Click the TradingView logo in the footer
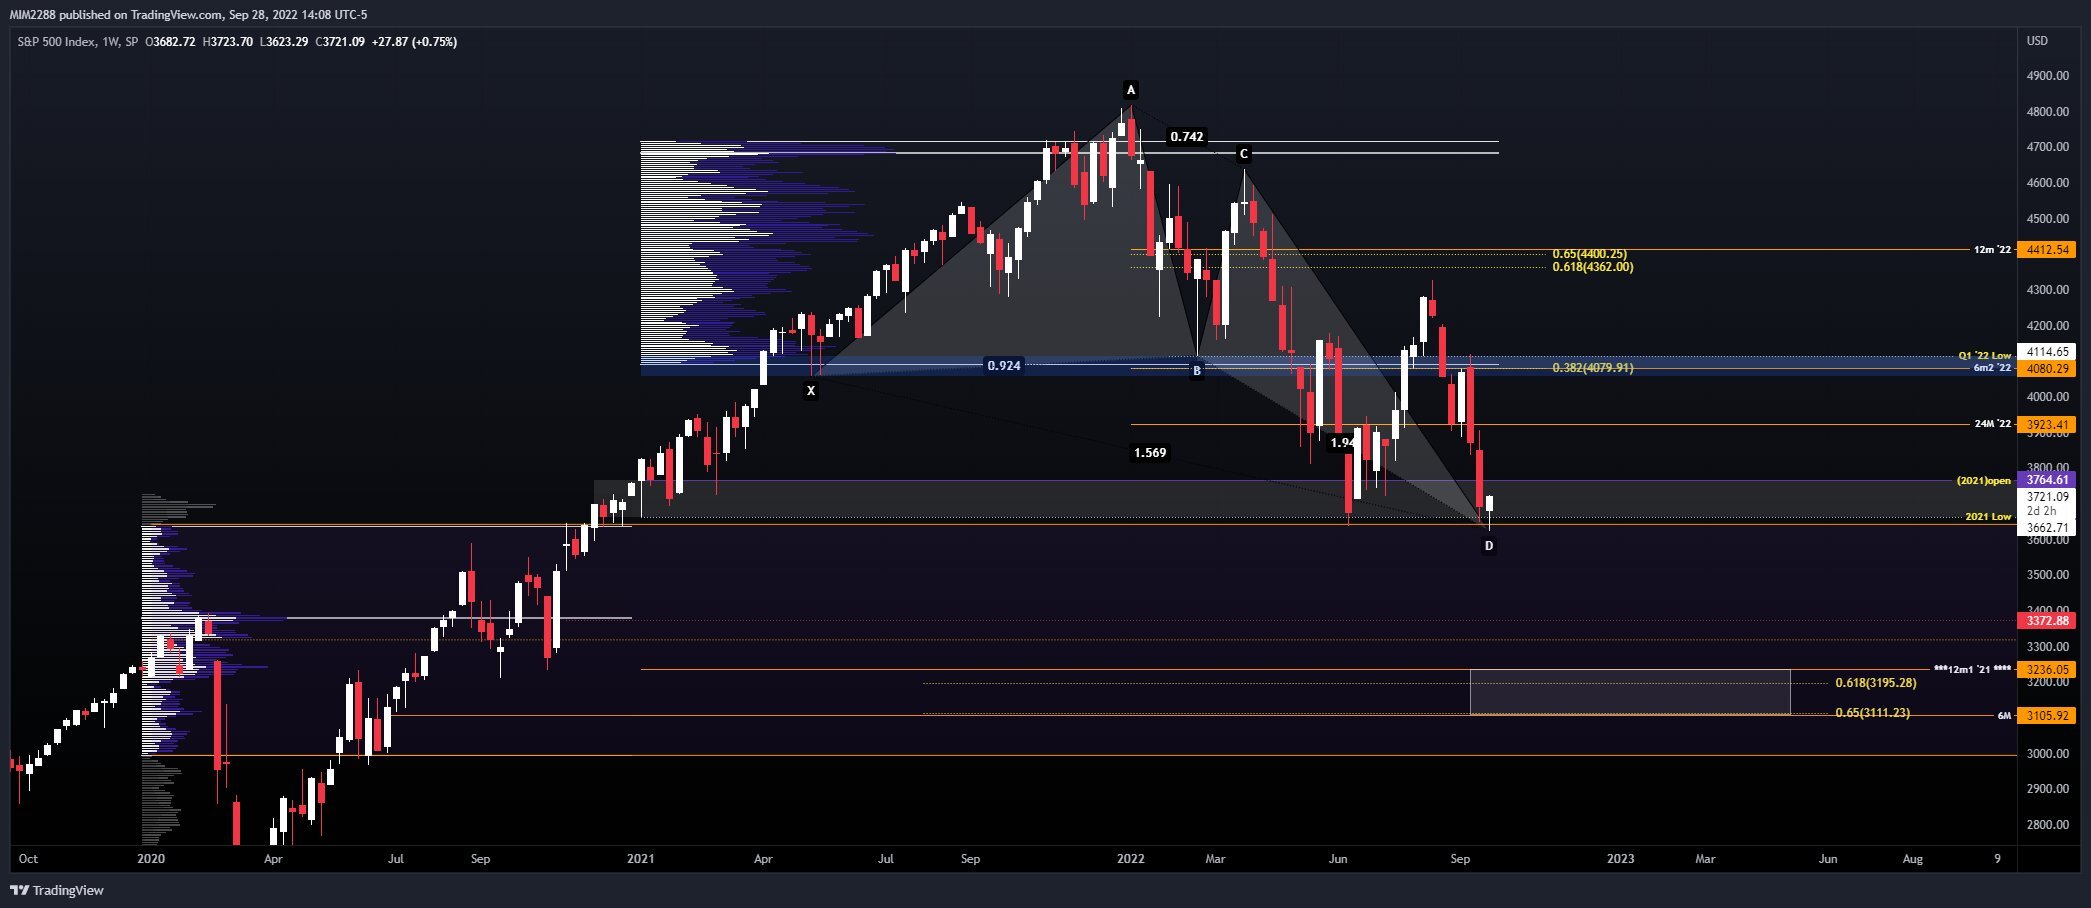 (57, 890)
